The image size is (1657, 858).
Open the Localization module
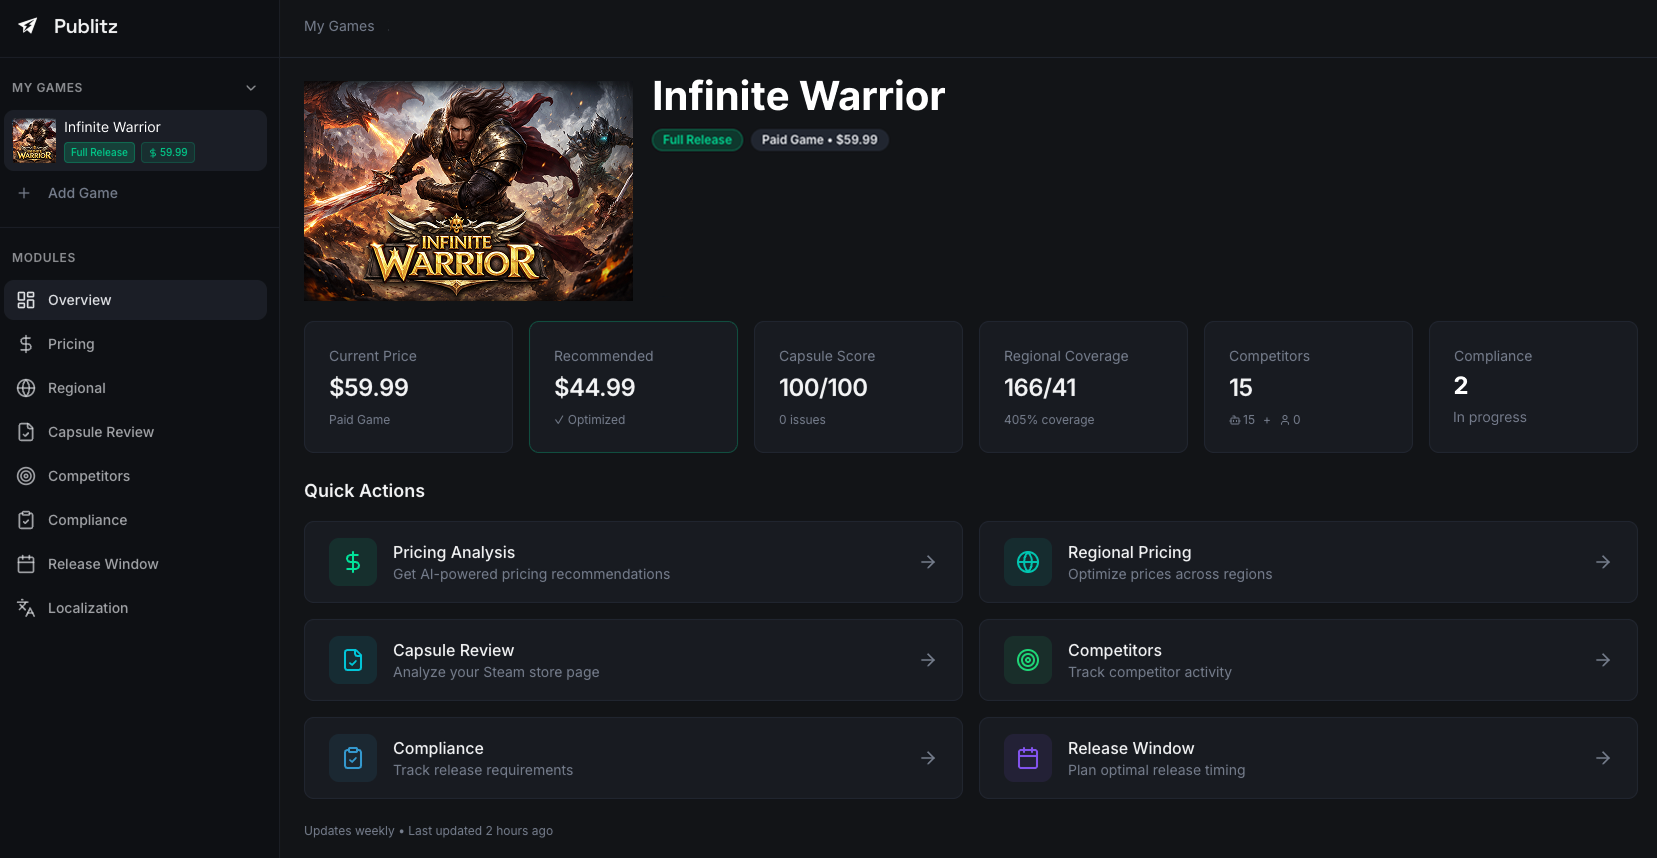pyautogui.click(x=135, y=608)
